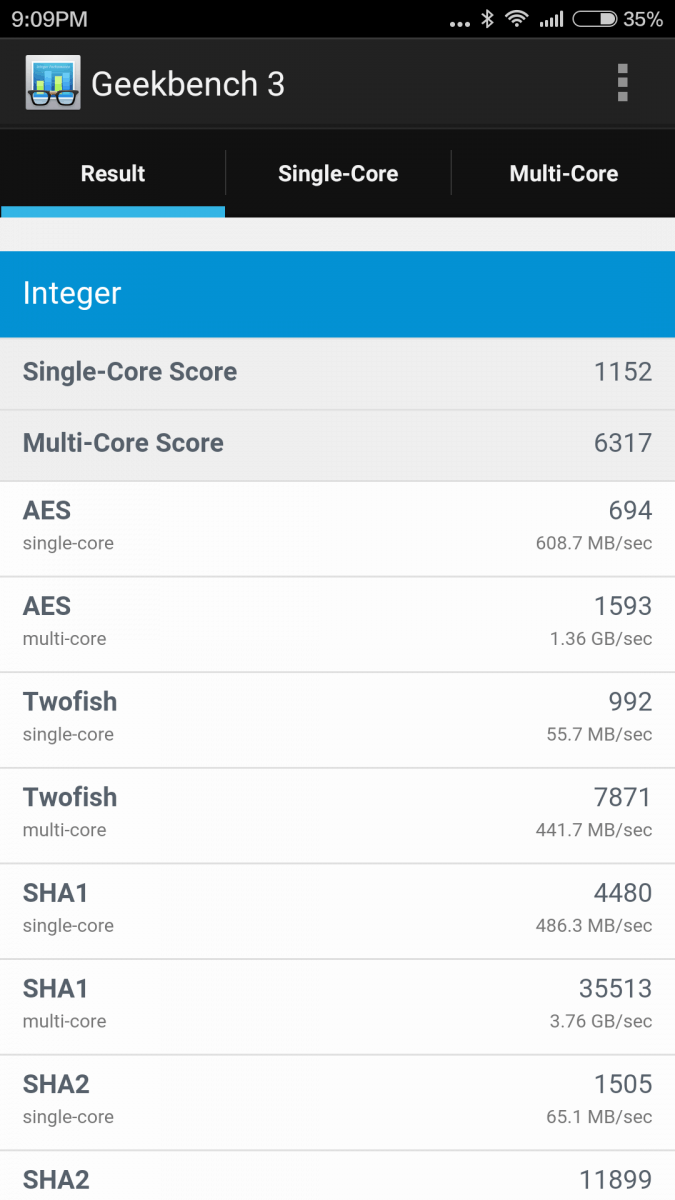This screenshot has height=1200, width=675.
Task: Switch to the Multi-Core tab
Action: coord(564,173)
